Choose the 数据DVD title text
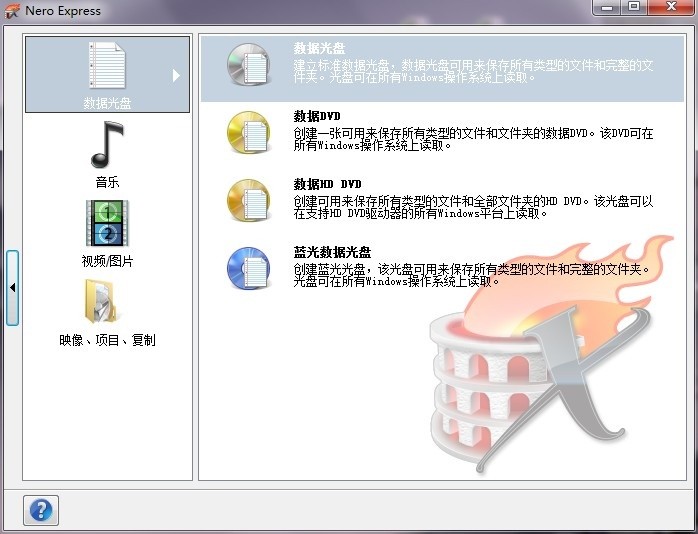The width and height of the screenshot is (698, 534). (318, 116)
